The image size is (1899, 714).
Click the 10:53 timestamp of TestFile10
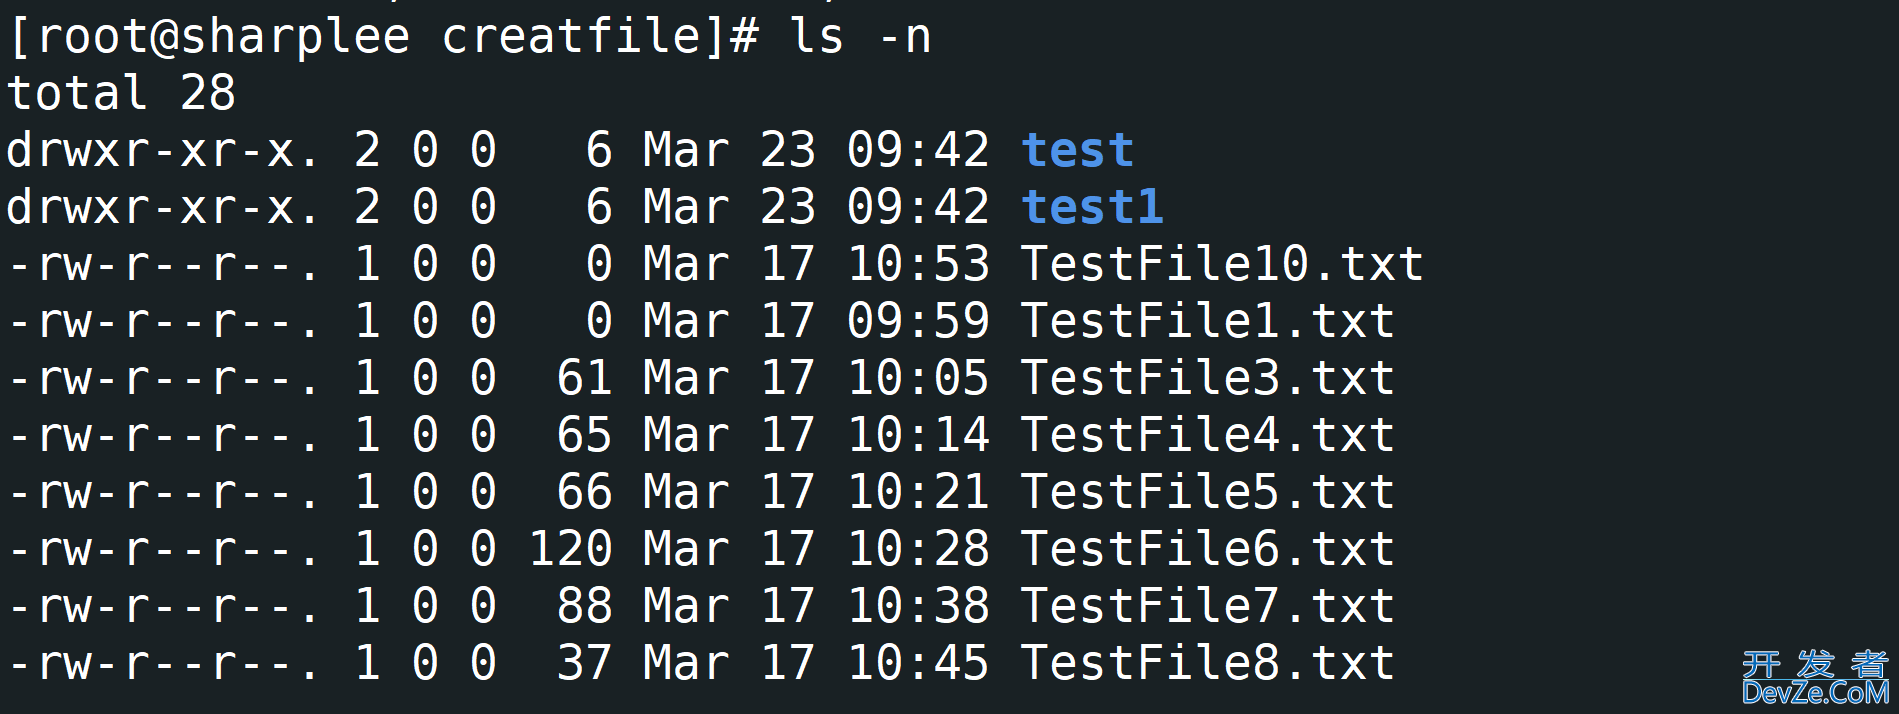coord(918,265)
